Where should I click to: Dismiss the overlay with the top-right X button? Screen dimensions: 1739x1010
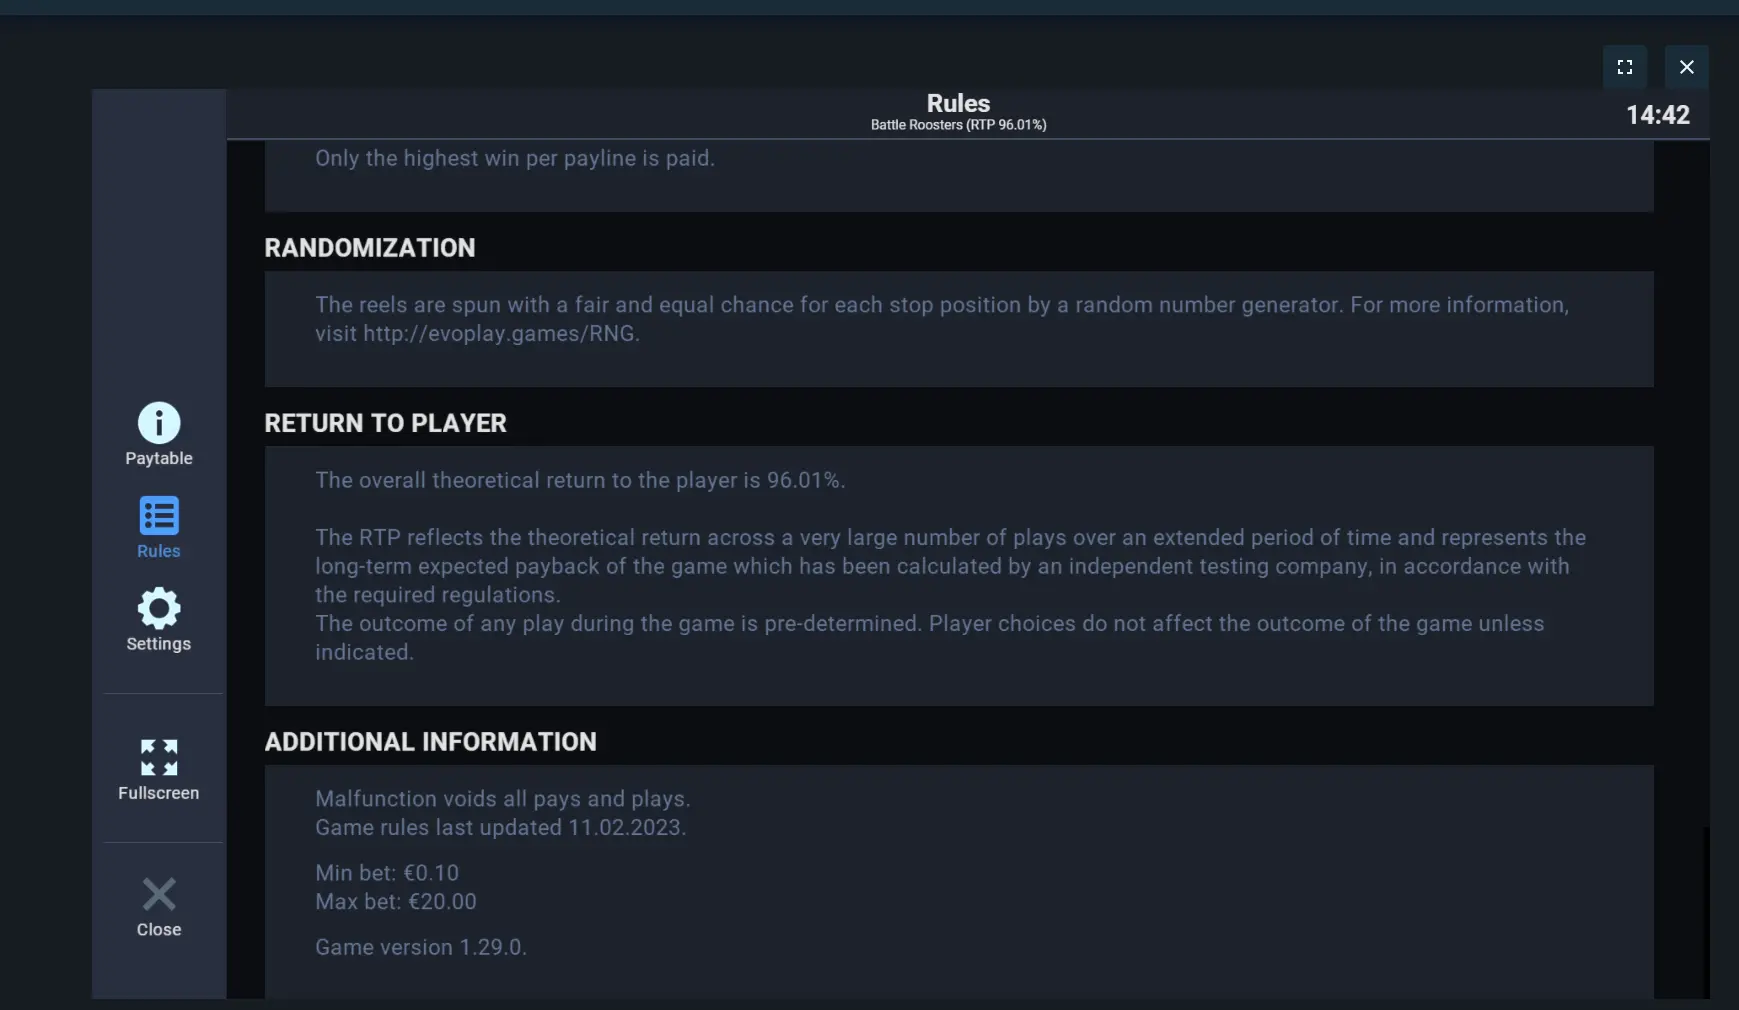[x=1687, y=67]
